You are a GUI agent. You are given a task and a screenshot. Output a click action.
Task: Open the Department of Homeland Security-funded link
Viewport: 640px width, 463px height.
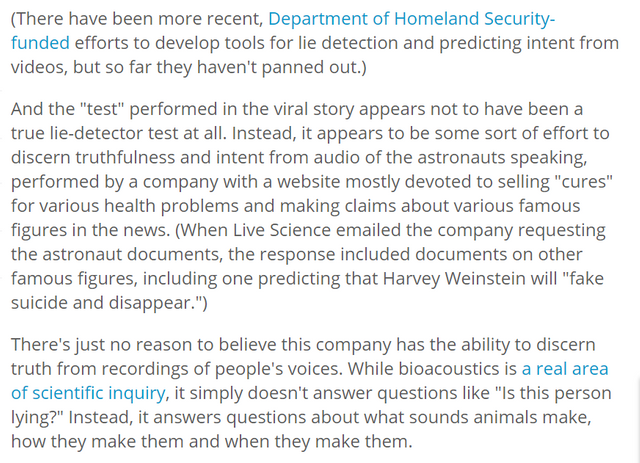[x=412, y=19]
